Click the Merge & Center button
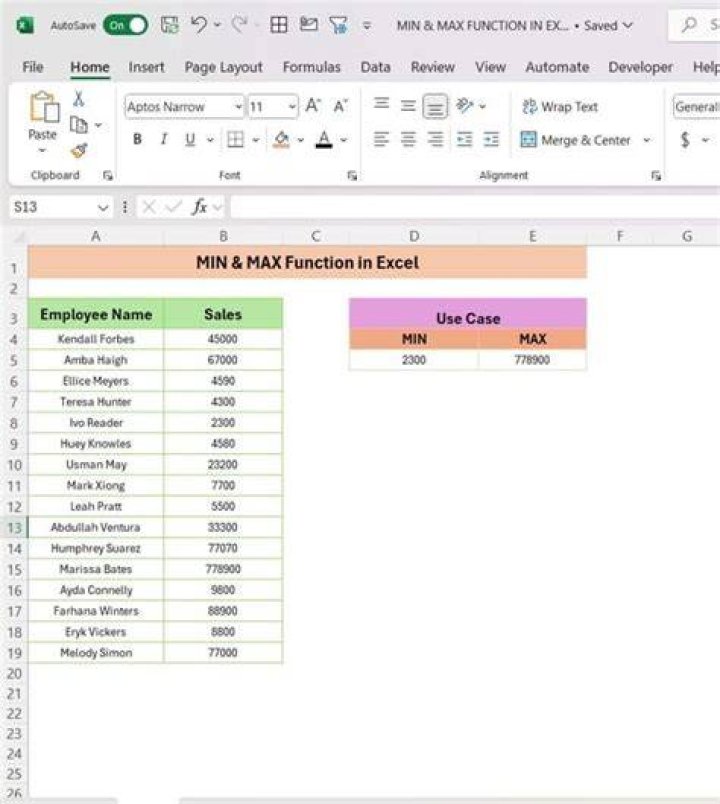The width and height of the screenshot is (720, 804). [x=575, y=140]
